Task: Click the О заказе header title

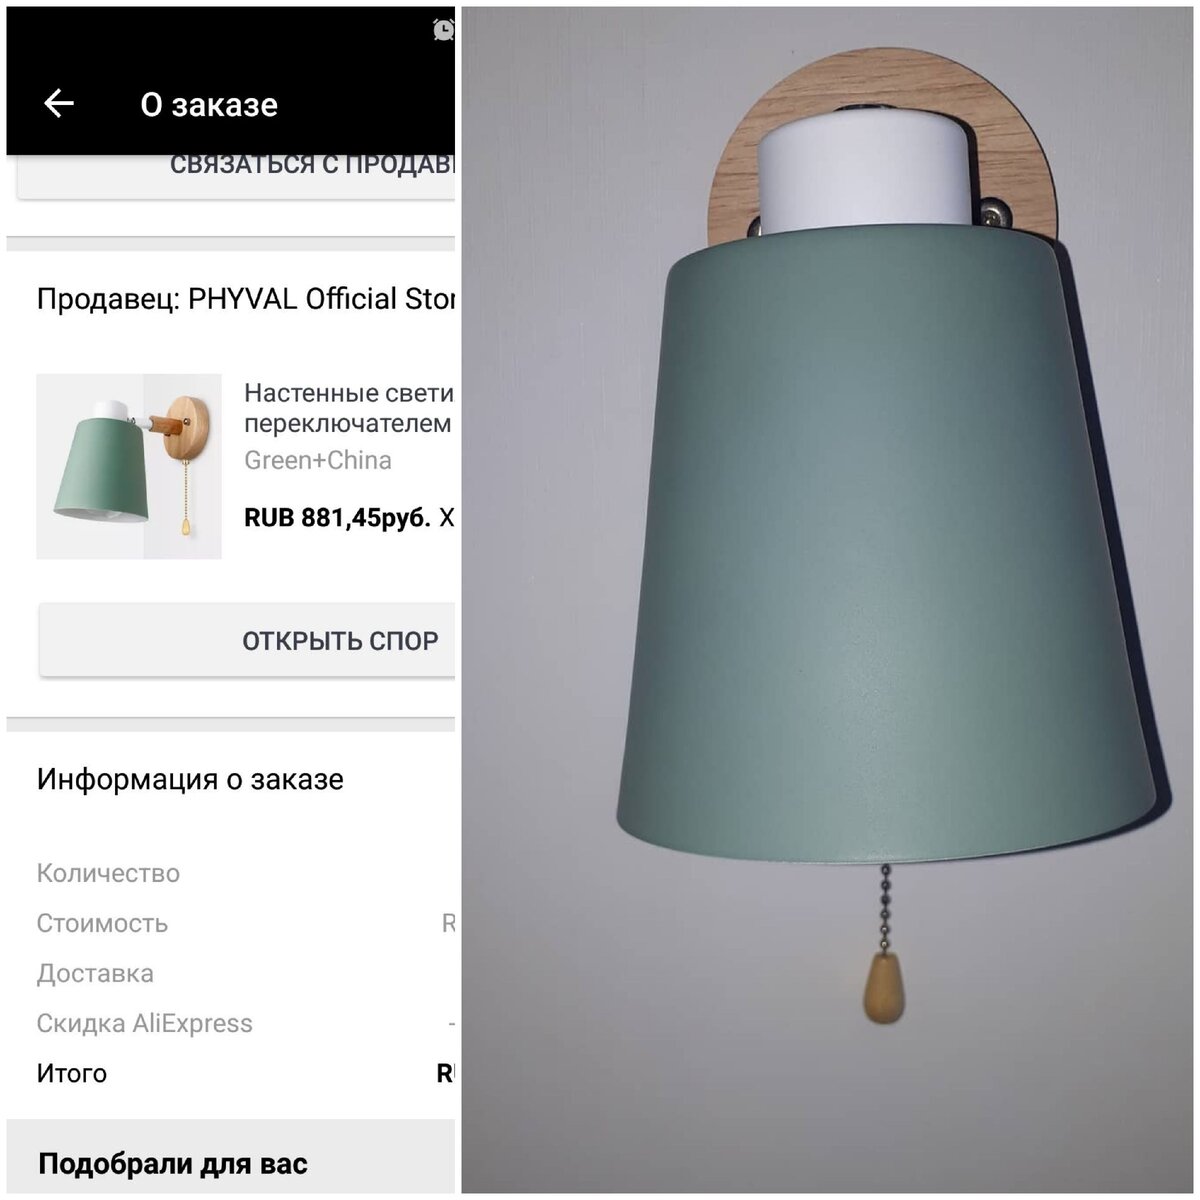Action: [209, 104]
